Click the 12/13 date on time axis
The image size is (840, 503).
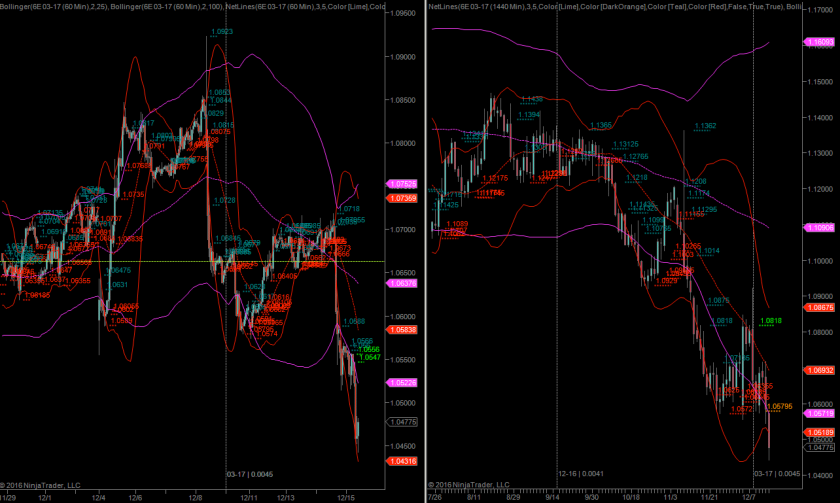click(286, 498)
